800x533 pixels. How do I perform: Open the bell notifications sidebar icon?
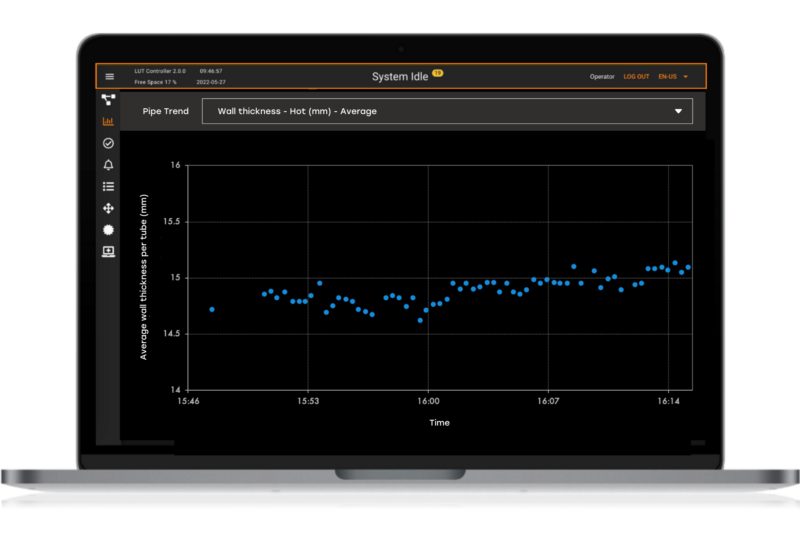108,165
